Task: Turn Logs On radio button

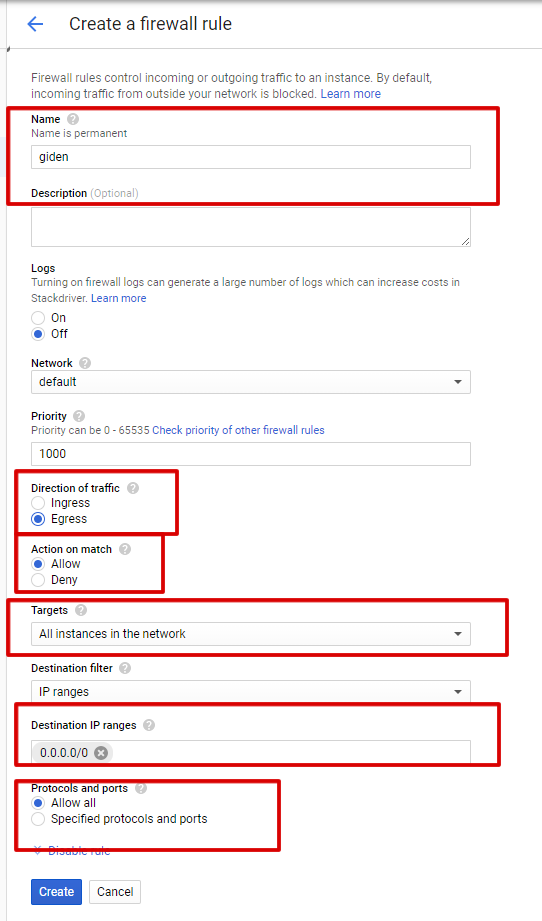Action: point(38,318)
